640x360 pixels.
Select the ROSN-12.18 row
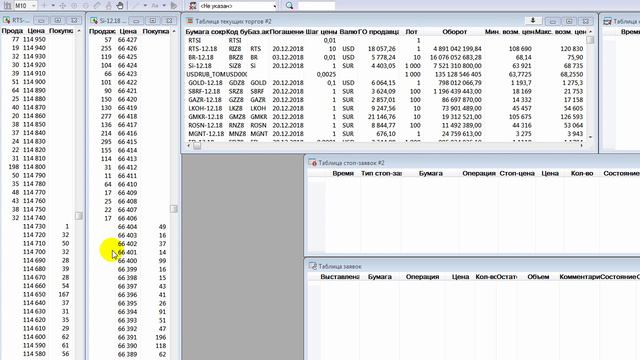[385, 125]
